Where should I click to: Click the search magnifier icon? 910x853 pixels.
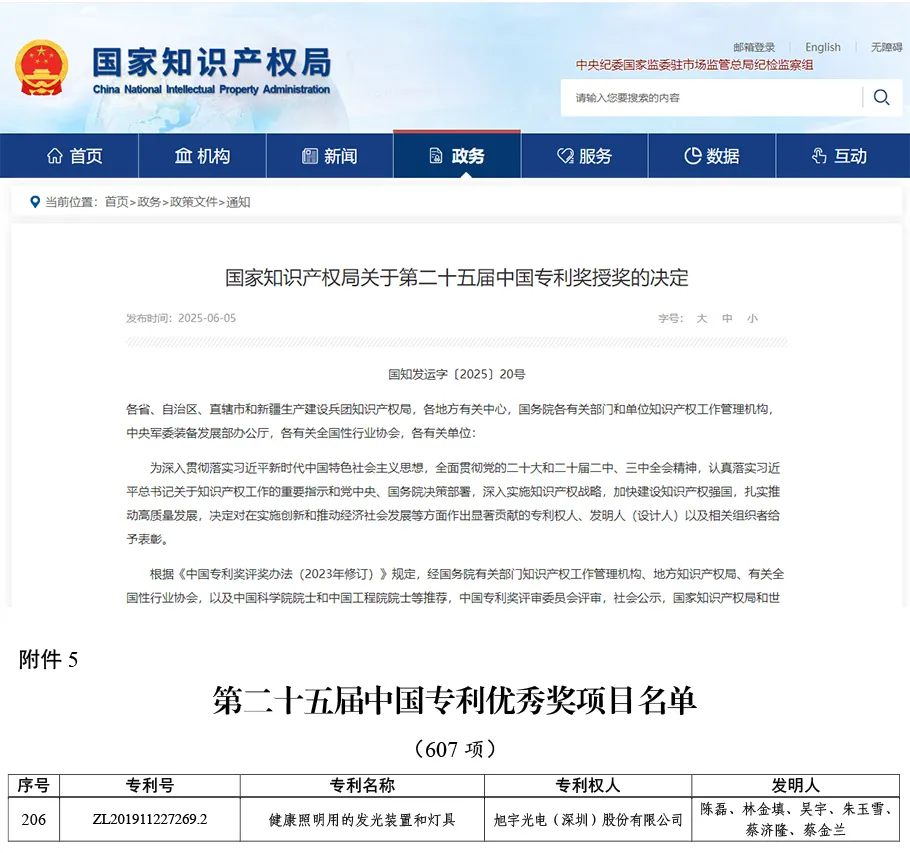point(881,98)
